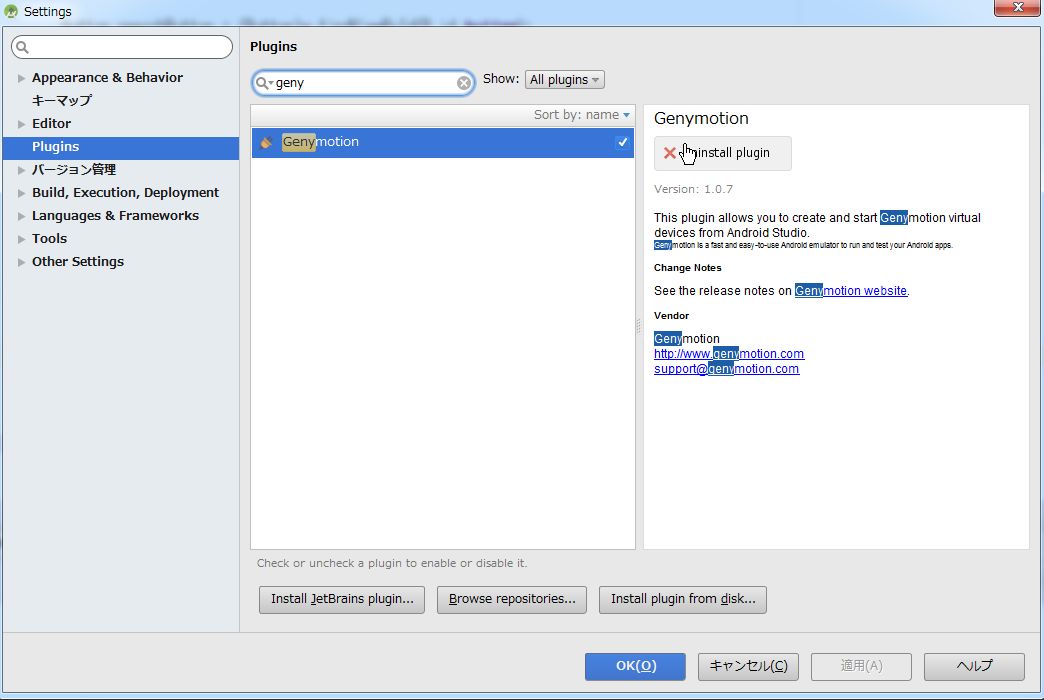1044x700 pixels.
Task: Select キーマップ in settings tree
Action: point(62,100)
